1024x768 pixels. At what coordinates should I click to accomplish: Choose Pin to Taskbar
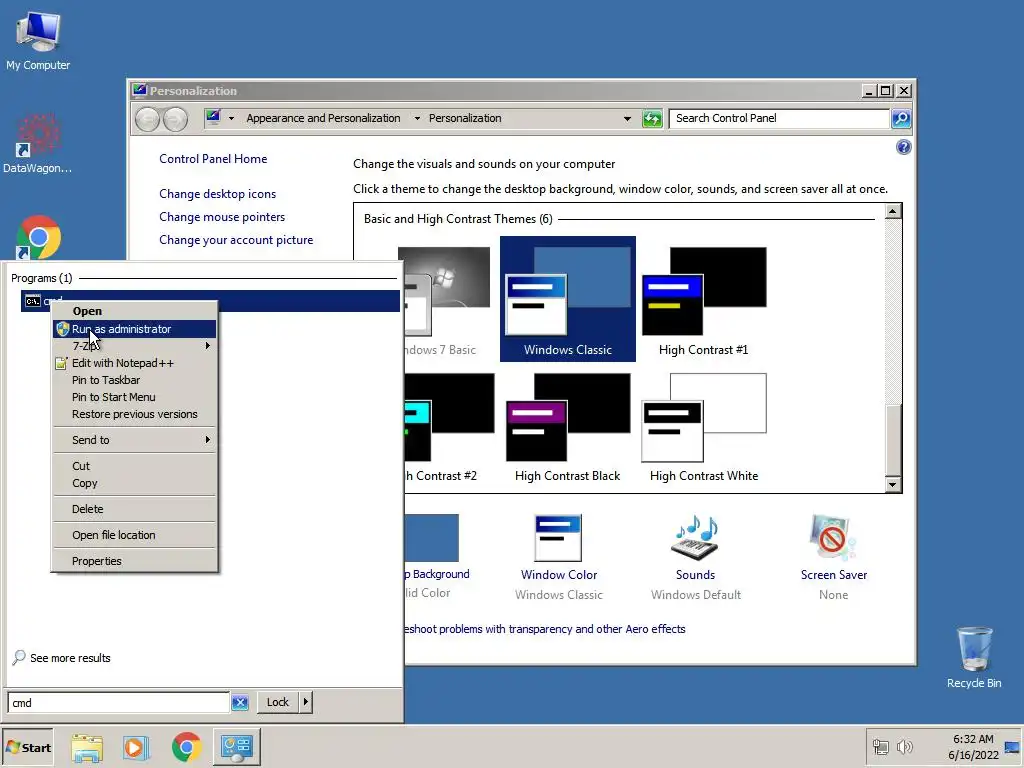tap(134, 380)
